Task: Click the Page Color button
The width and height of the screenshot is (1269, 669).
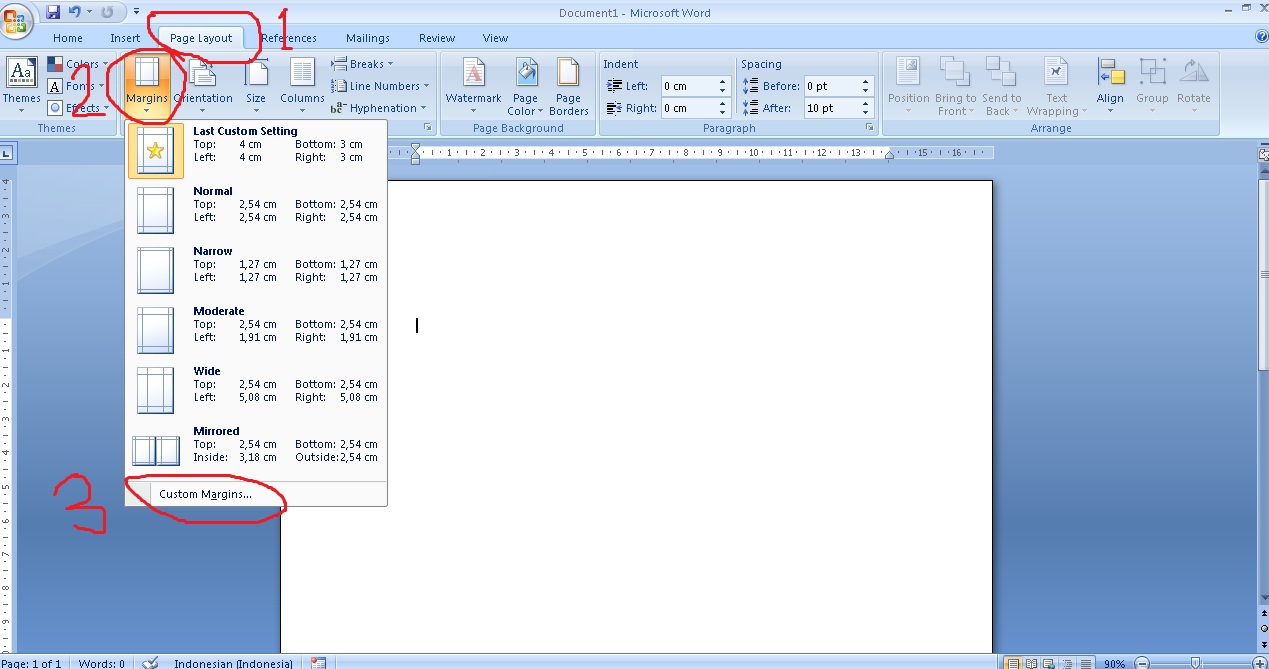Action: click(x=525, y=87)
